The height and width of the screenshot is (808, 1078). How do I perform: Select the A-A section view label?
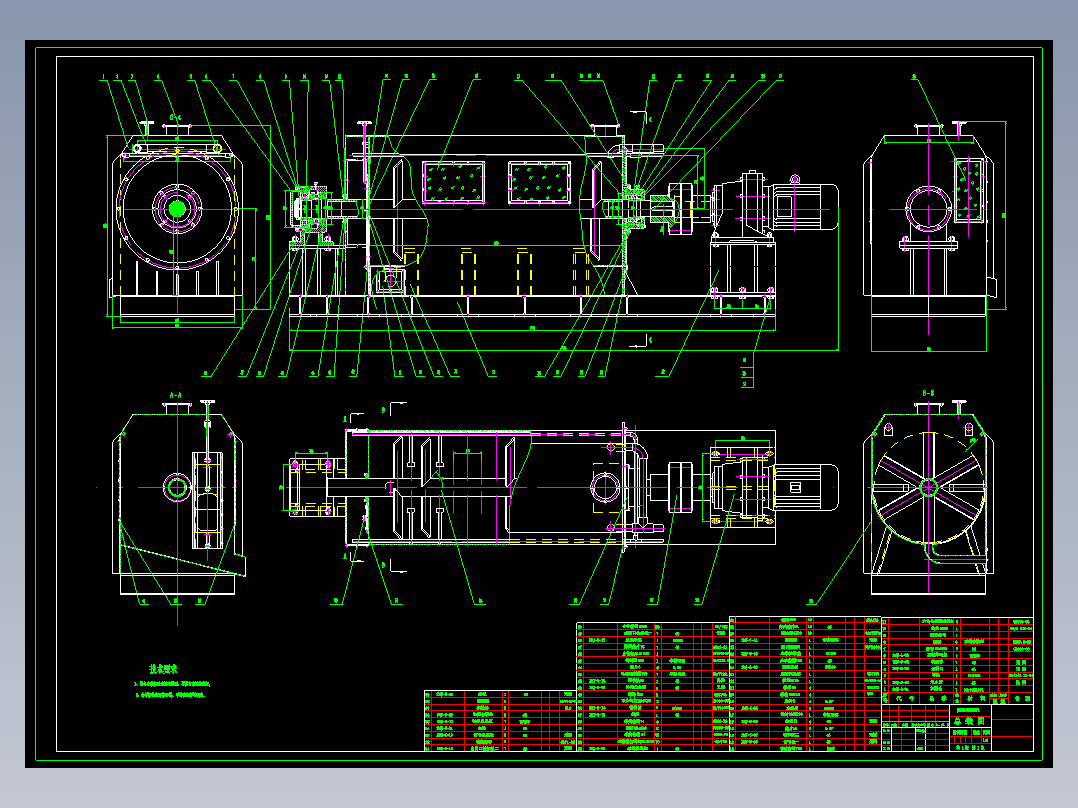(x=175, y=395)
